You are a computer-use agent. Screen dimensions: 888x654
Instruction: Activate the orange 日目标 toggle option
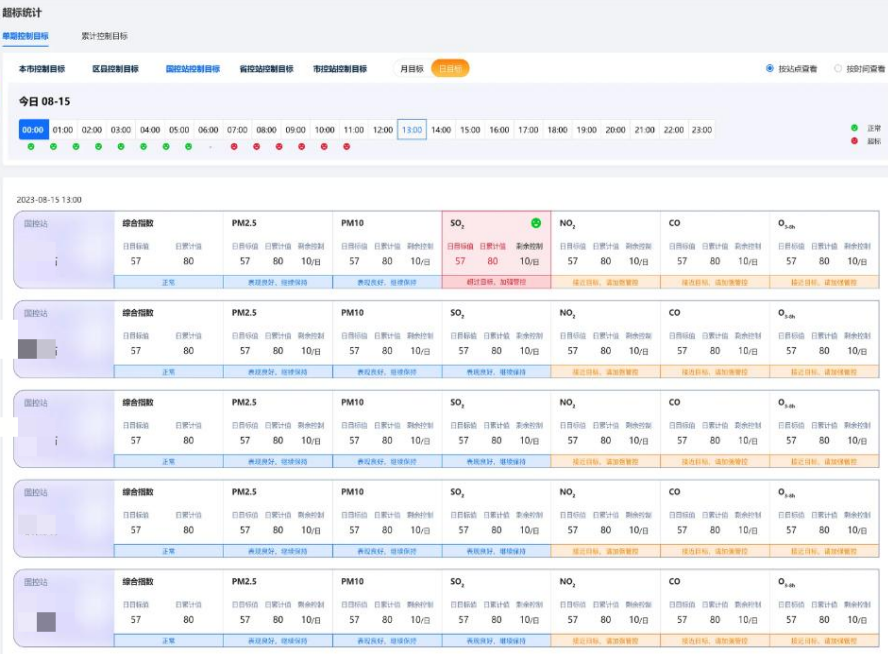pos(450,69)
